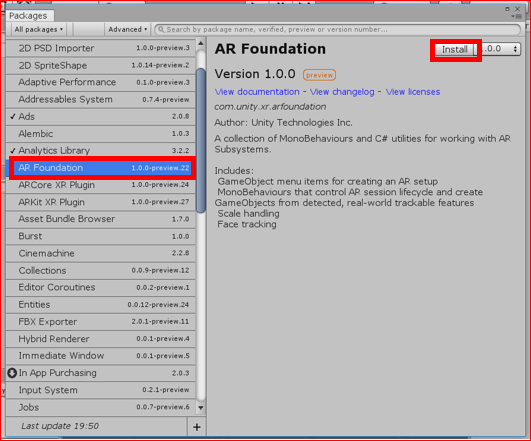531x441 pixels.
Task: Select the Addressables System package
Action: [101, 100]
